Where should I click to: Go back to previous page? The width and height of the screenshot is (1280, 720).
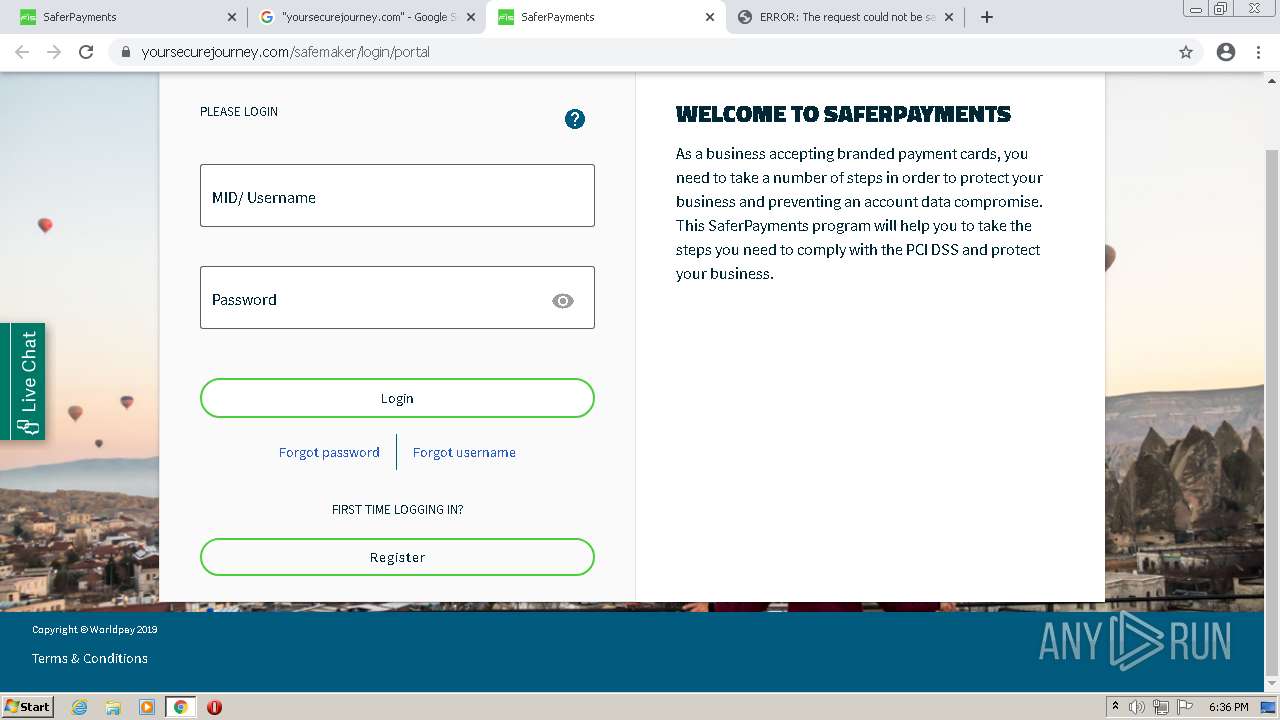[x=22, y=52]
